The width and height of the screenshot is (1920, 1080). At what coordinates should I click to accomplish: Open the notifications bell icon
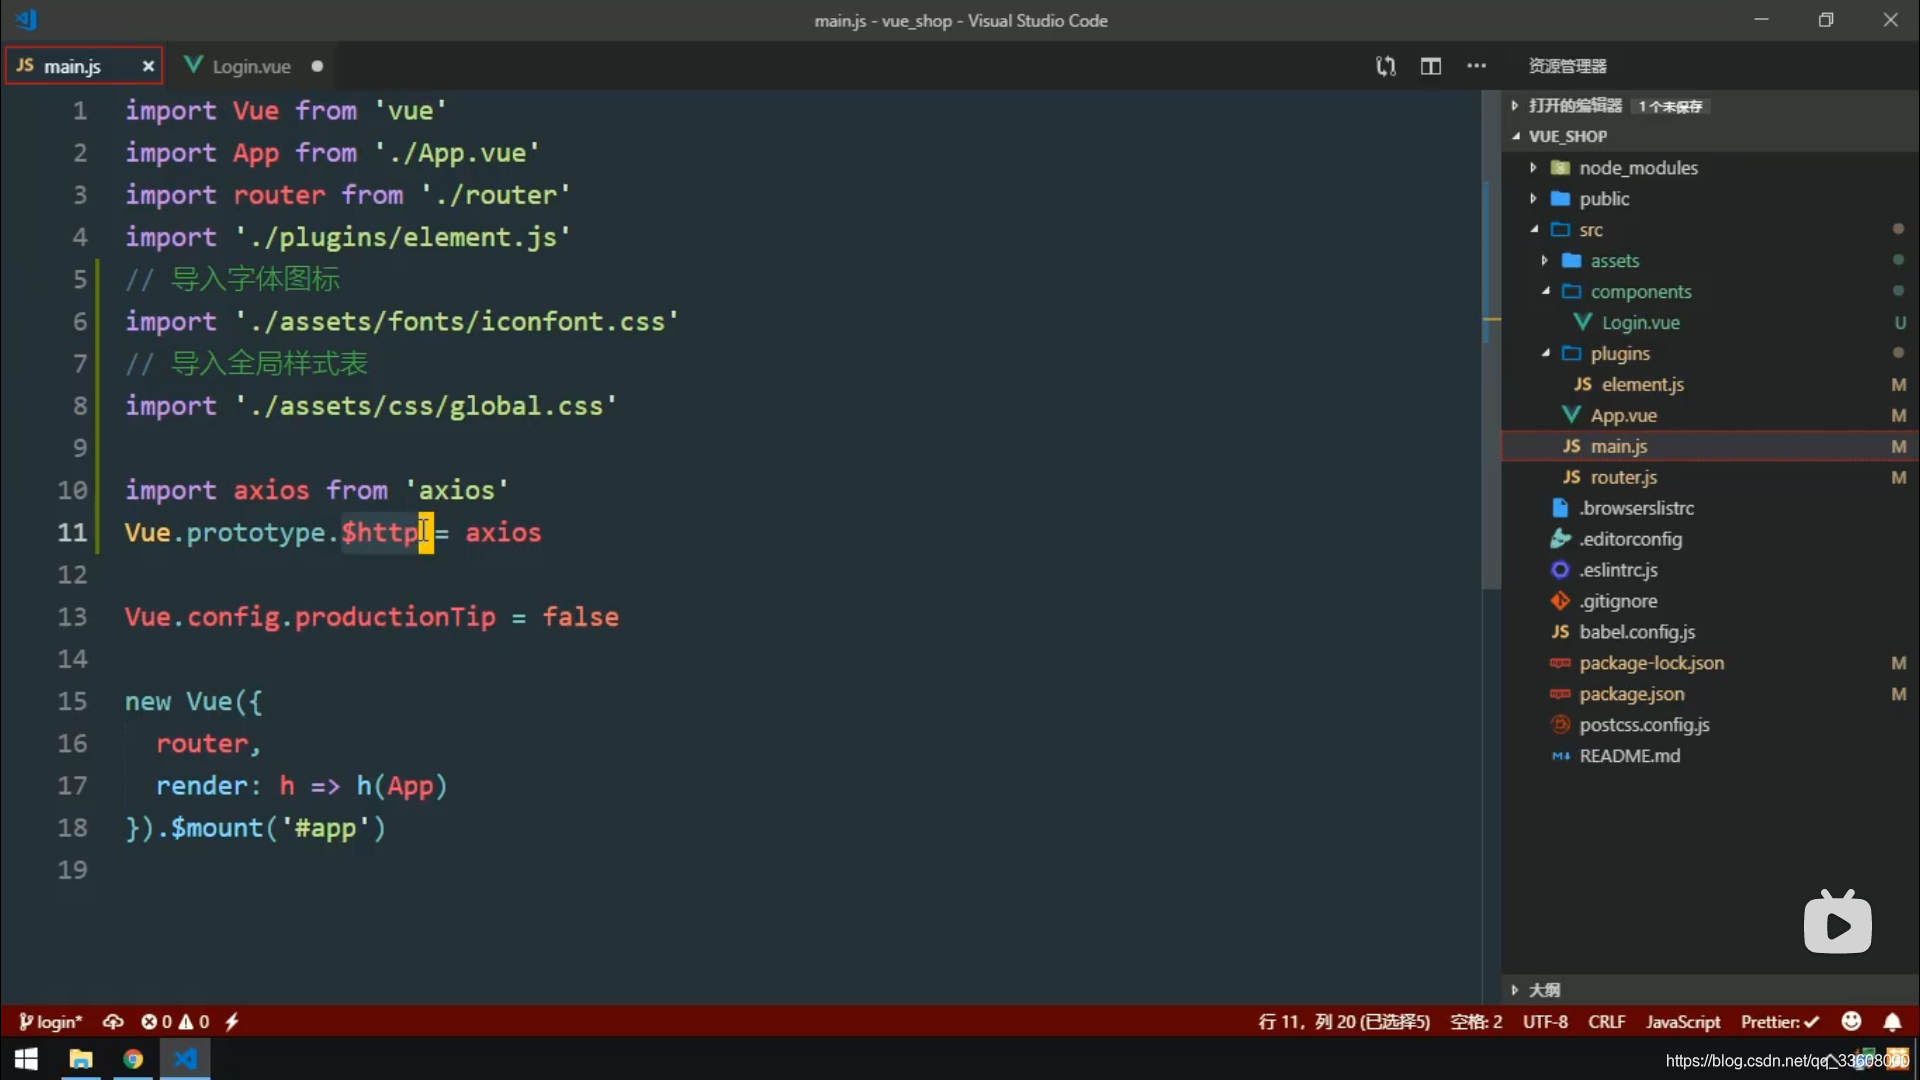coord(1892,1021)
